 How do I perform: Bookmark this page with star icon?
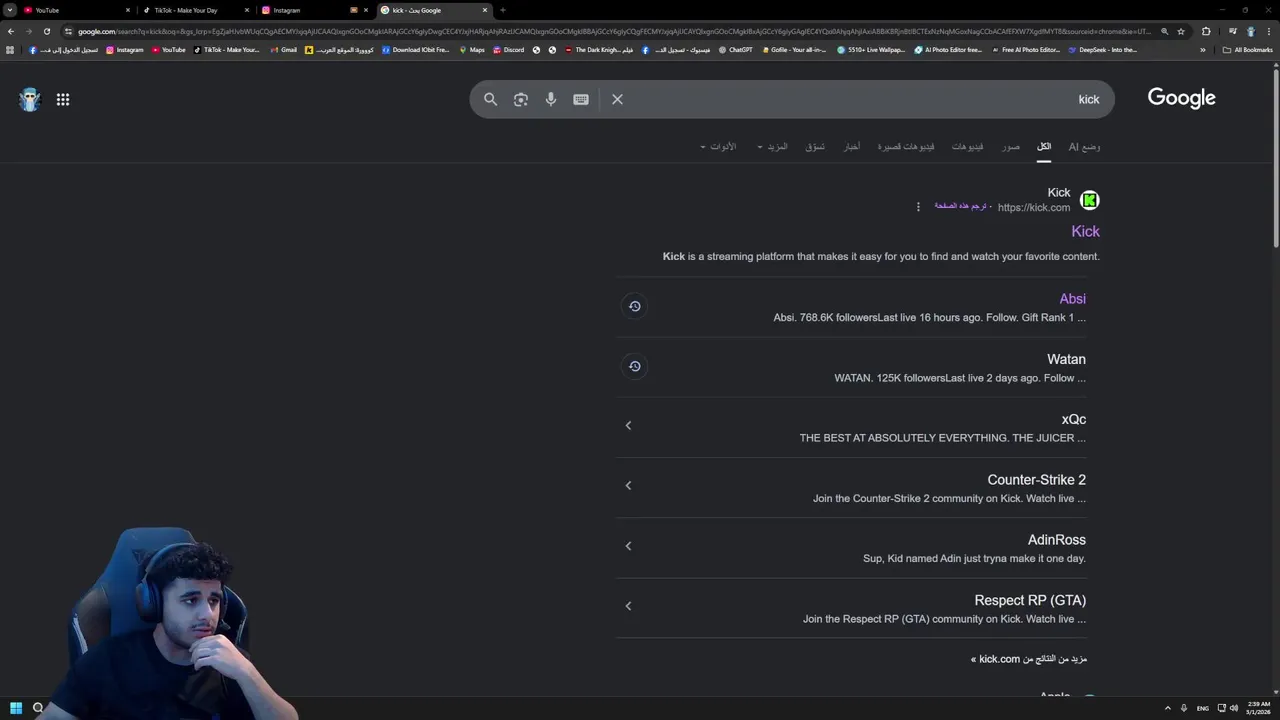(x=1181, y=31)
